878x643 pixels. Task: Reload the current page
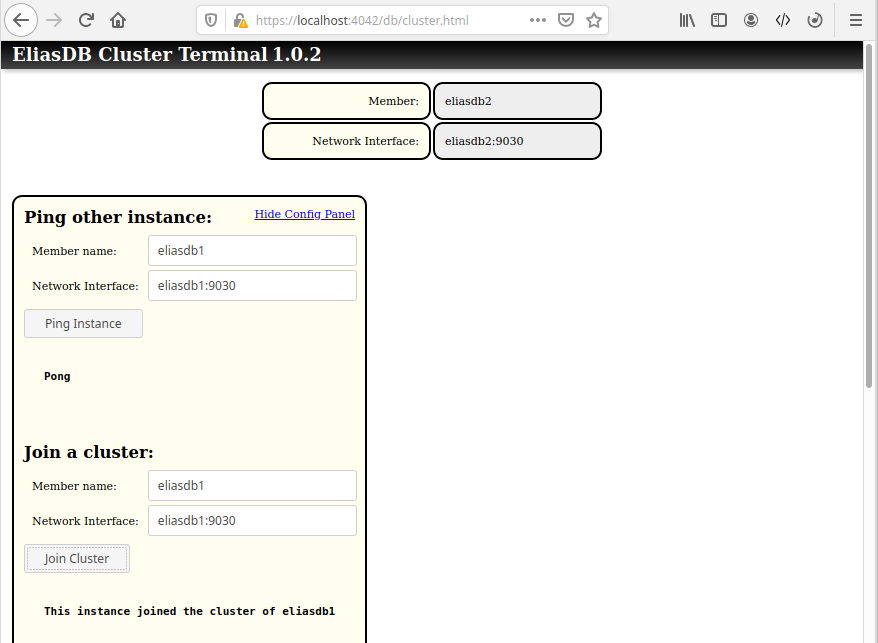pyautogui.click(x=86, y=20)
